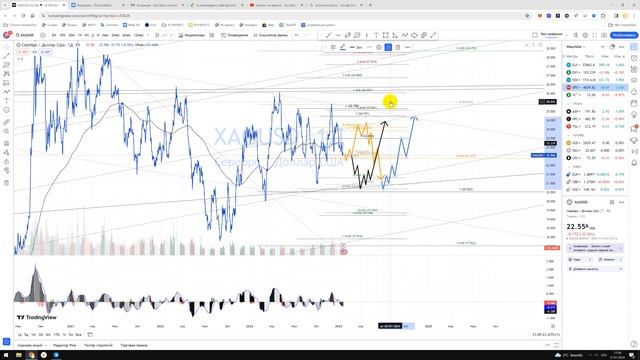This screenshot has width=640, height=360.
Task: Open the Watchlist name dropdown
Action: 576,47
